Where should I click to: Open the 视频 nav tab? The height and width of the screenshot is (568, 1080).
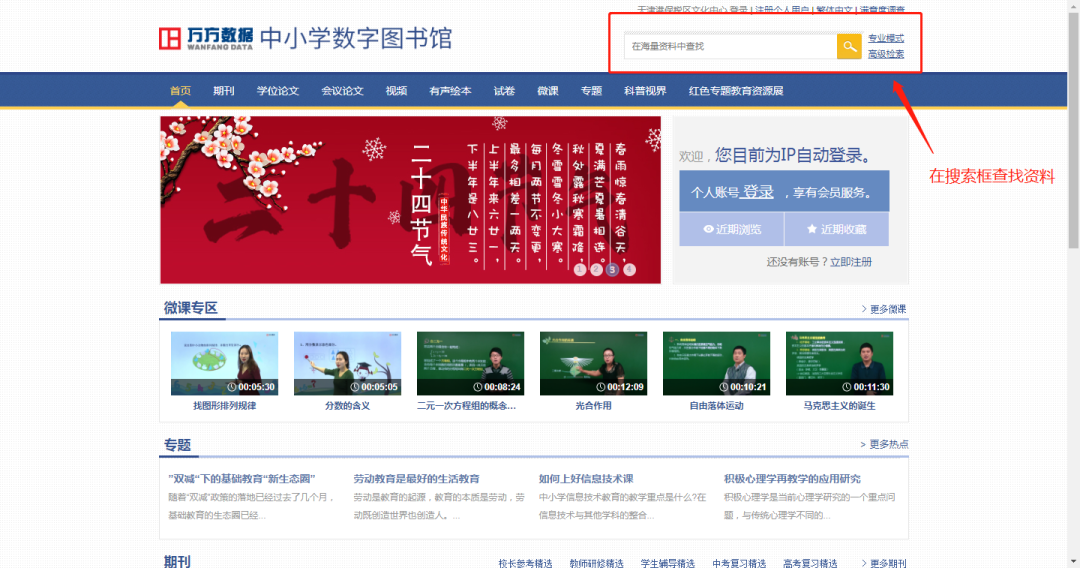[x=396, y=90]
